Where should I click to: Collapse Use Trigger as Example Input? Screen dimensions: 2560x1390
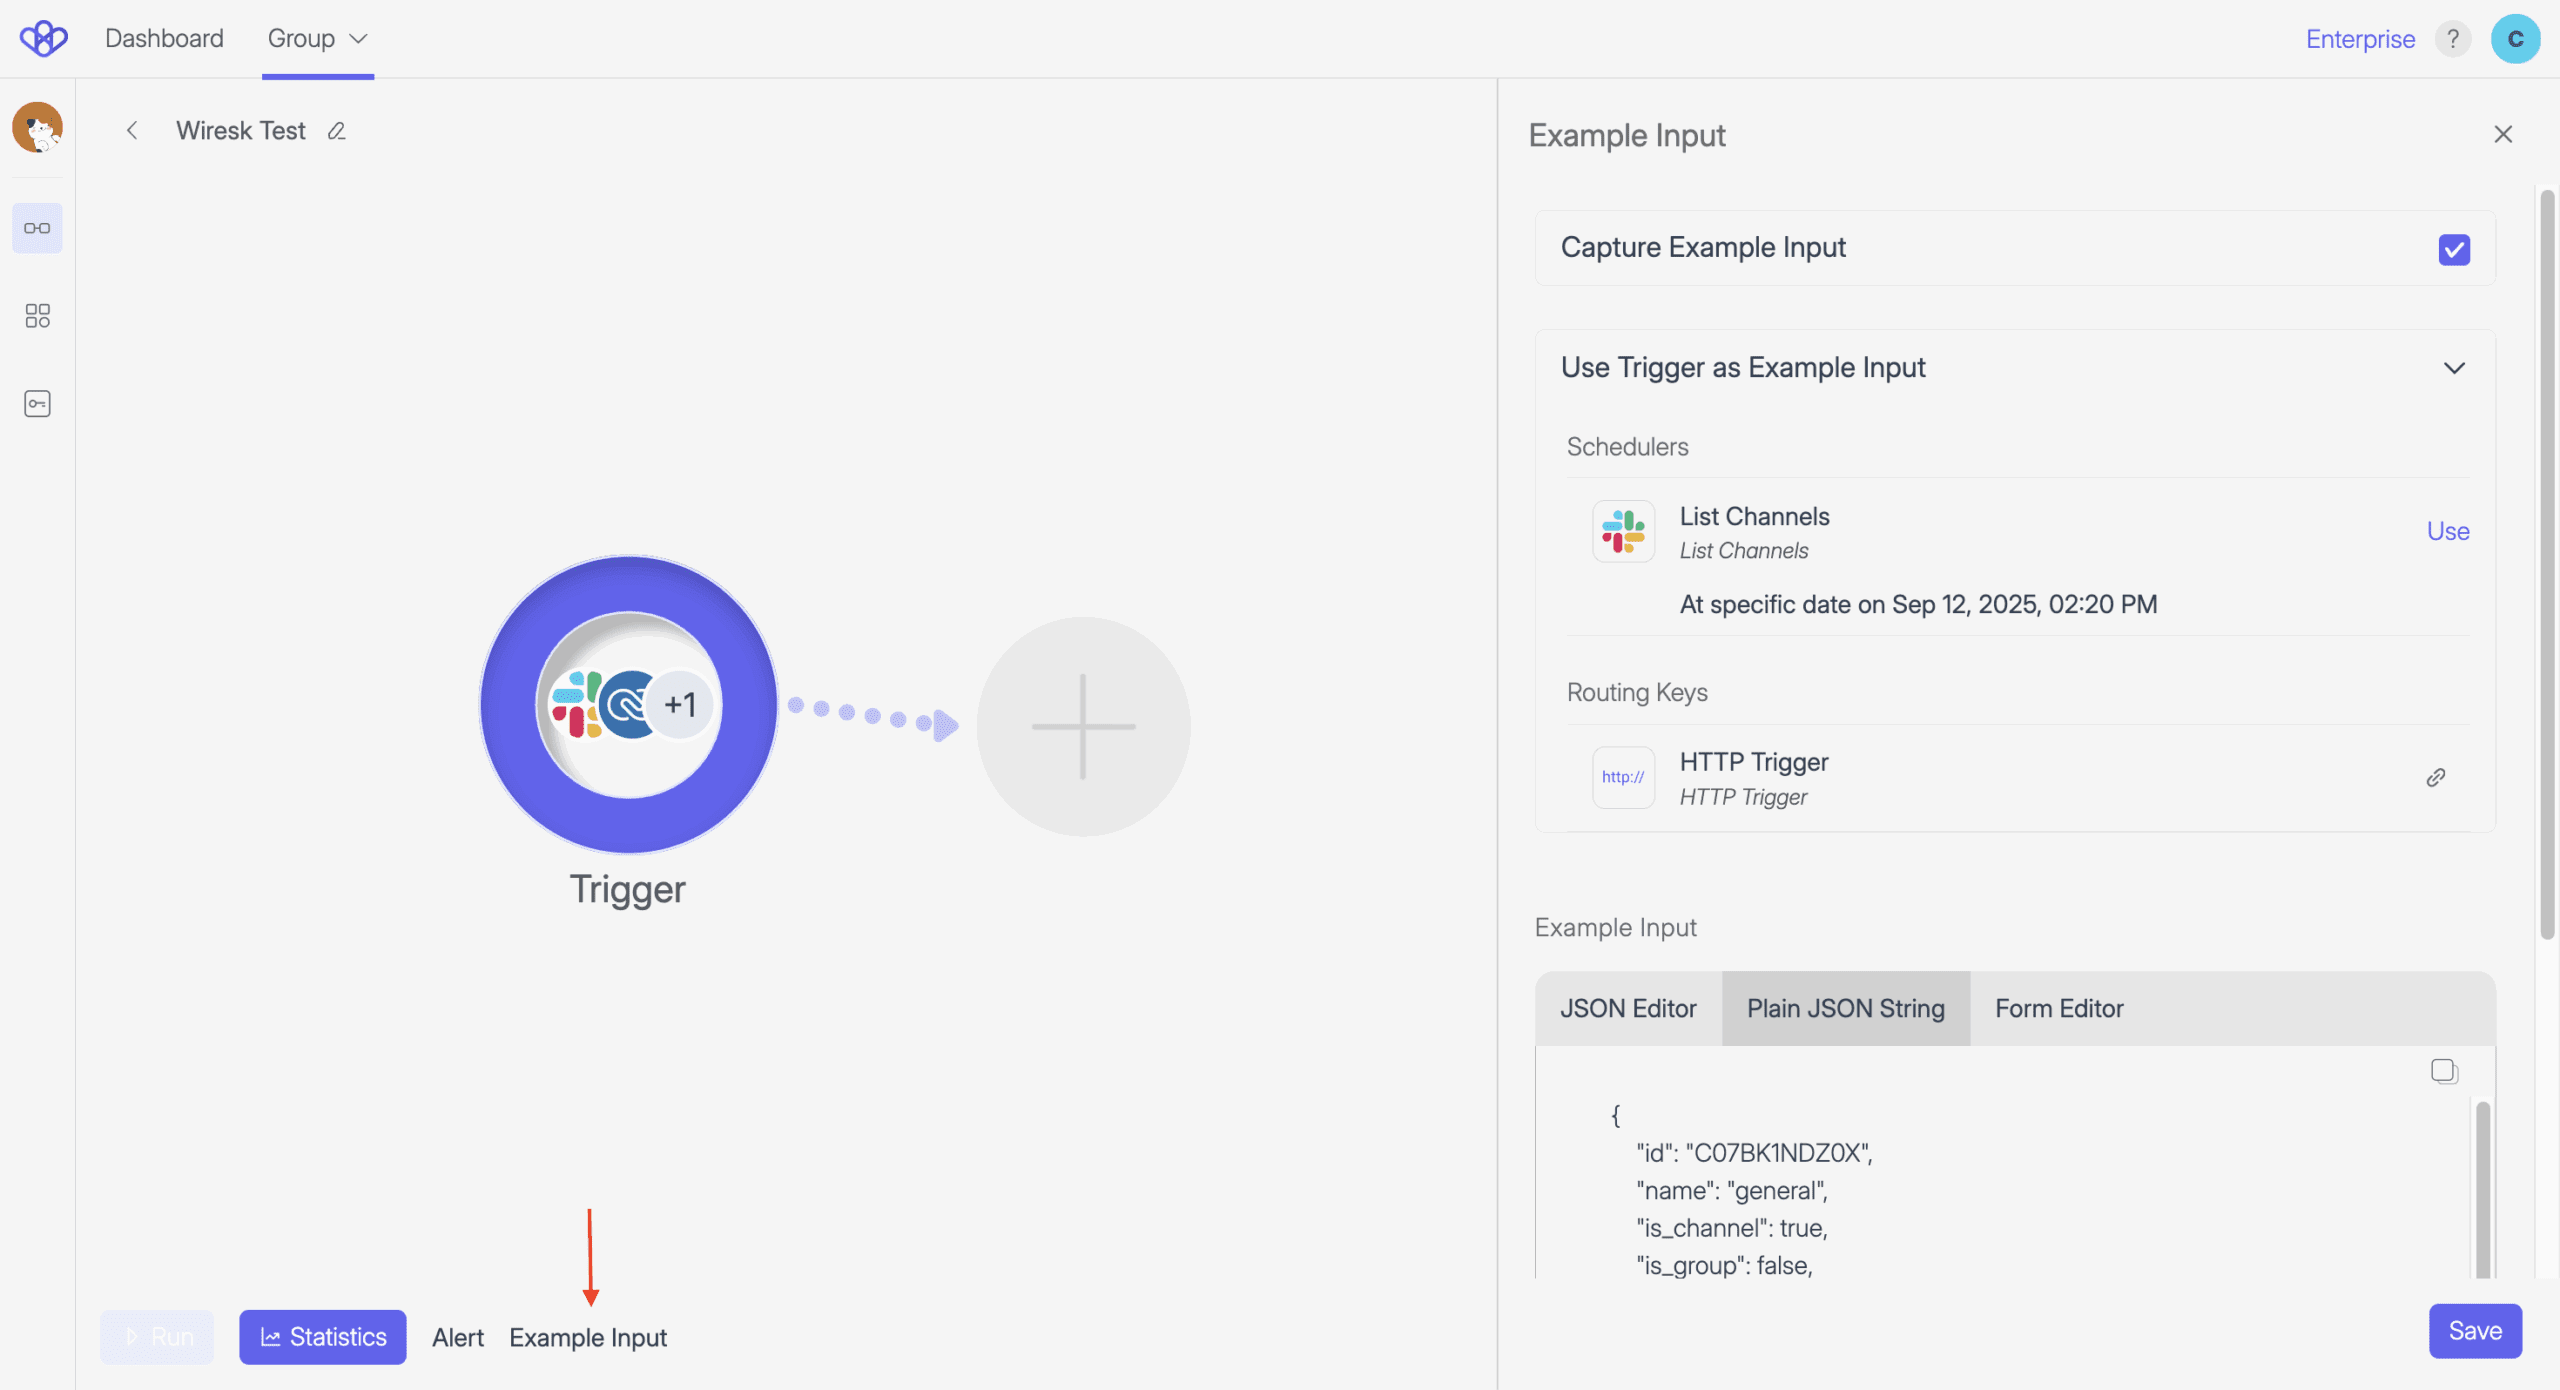(2453, 368)
